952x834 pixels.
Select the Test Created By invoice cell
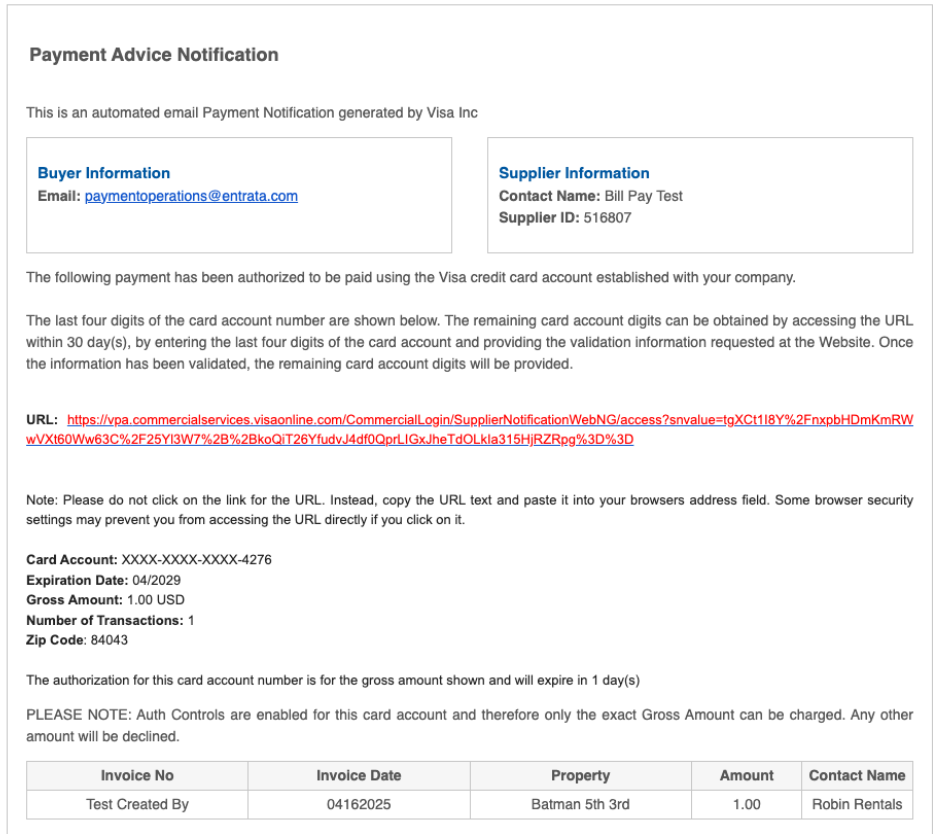(137, 804)
